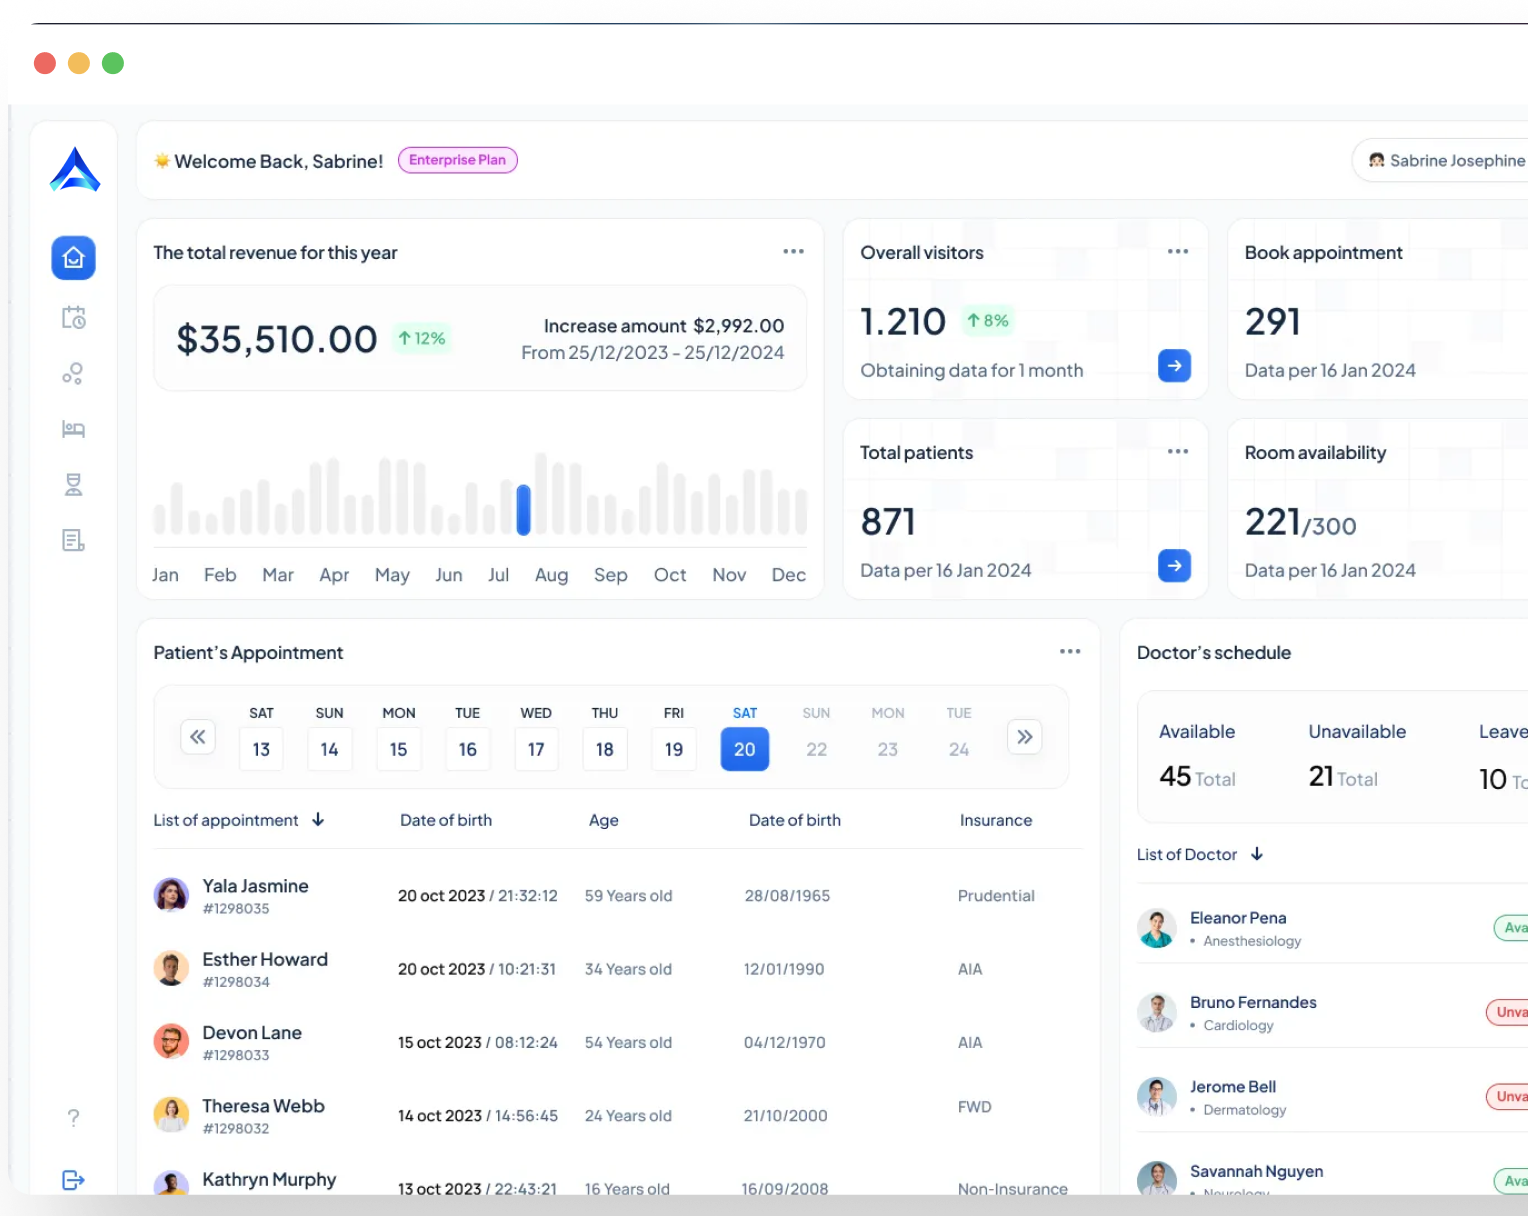Sort by List of appointment arrow
The image size is (1528, 1216).
click(318, 820)
